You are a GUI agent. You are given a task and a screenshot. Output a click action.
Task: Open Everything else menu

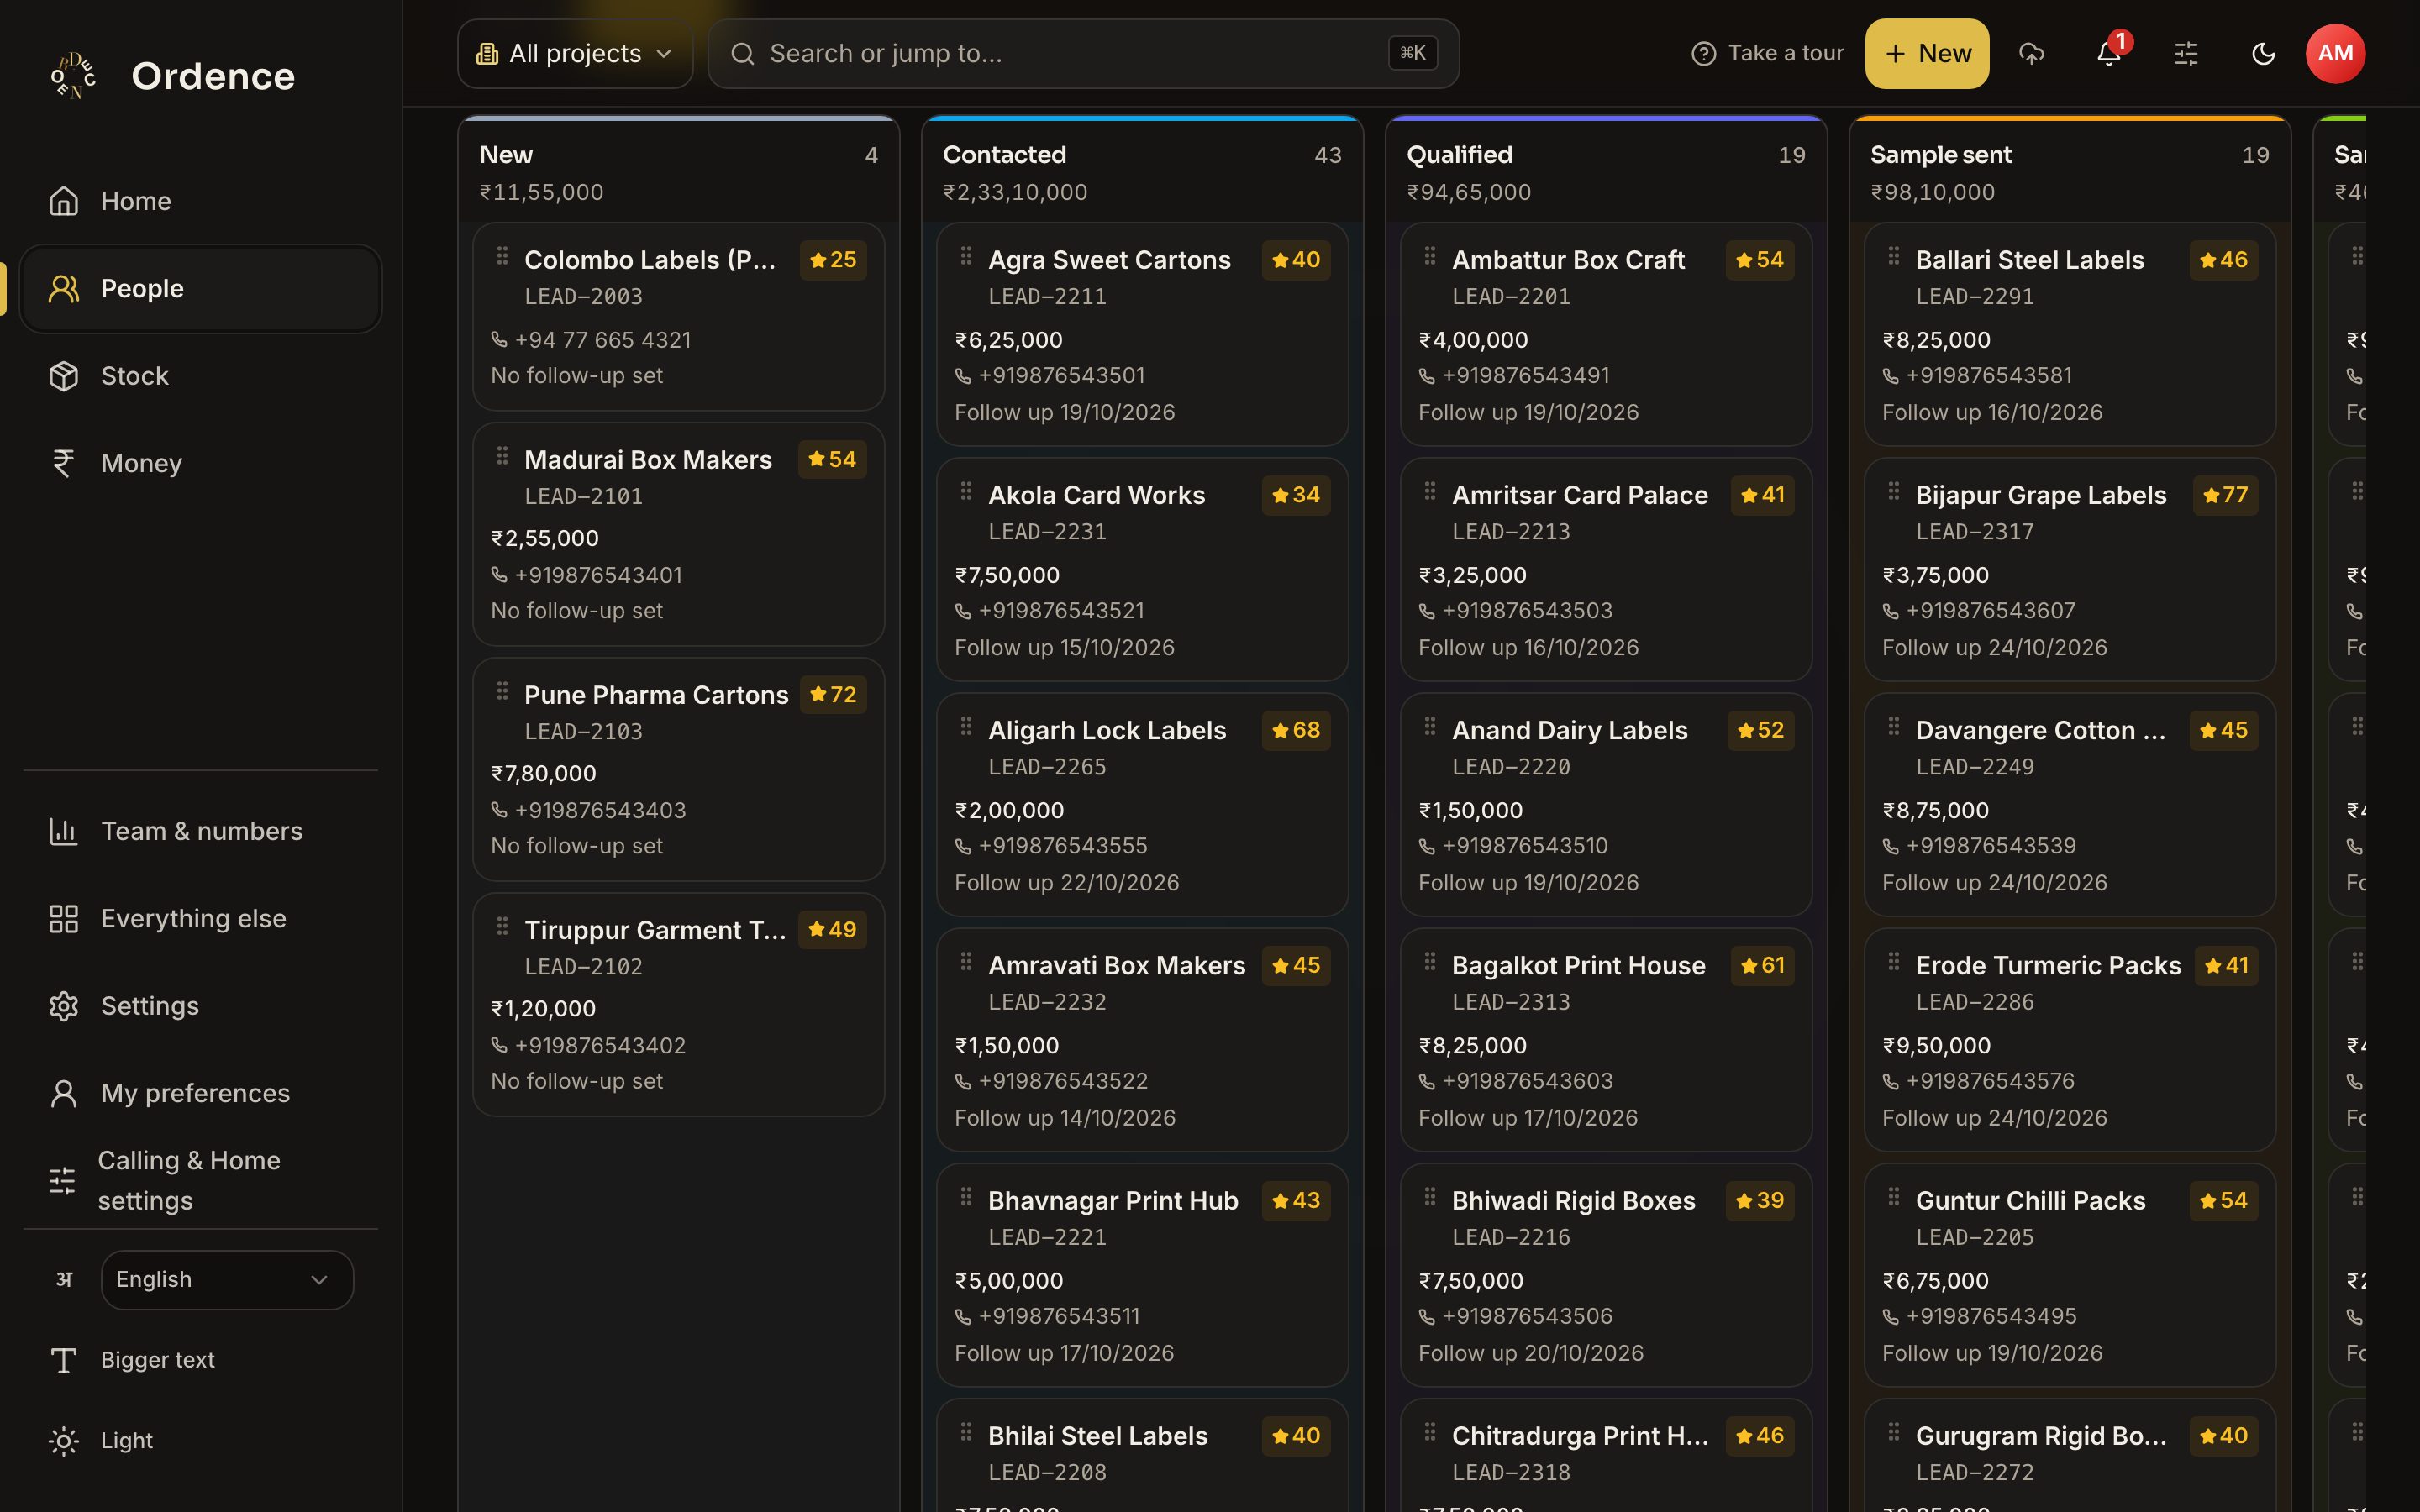[200, 919]
